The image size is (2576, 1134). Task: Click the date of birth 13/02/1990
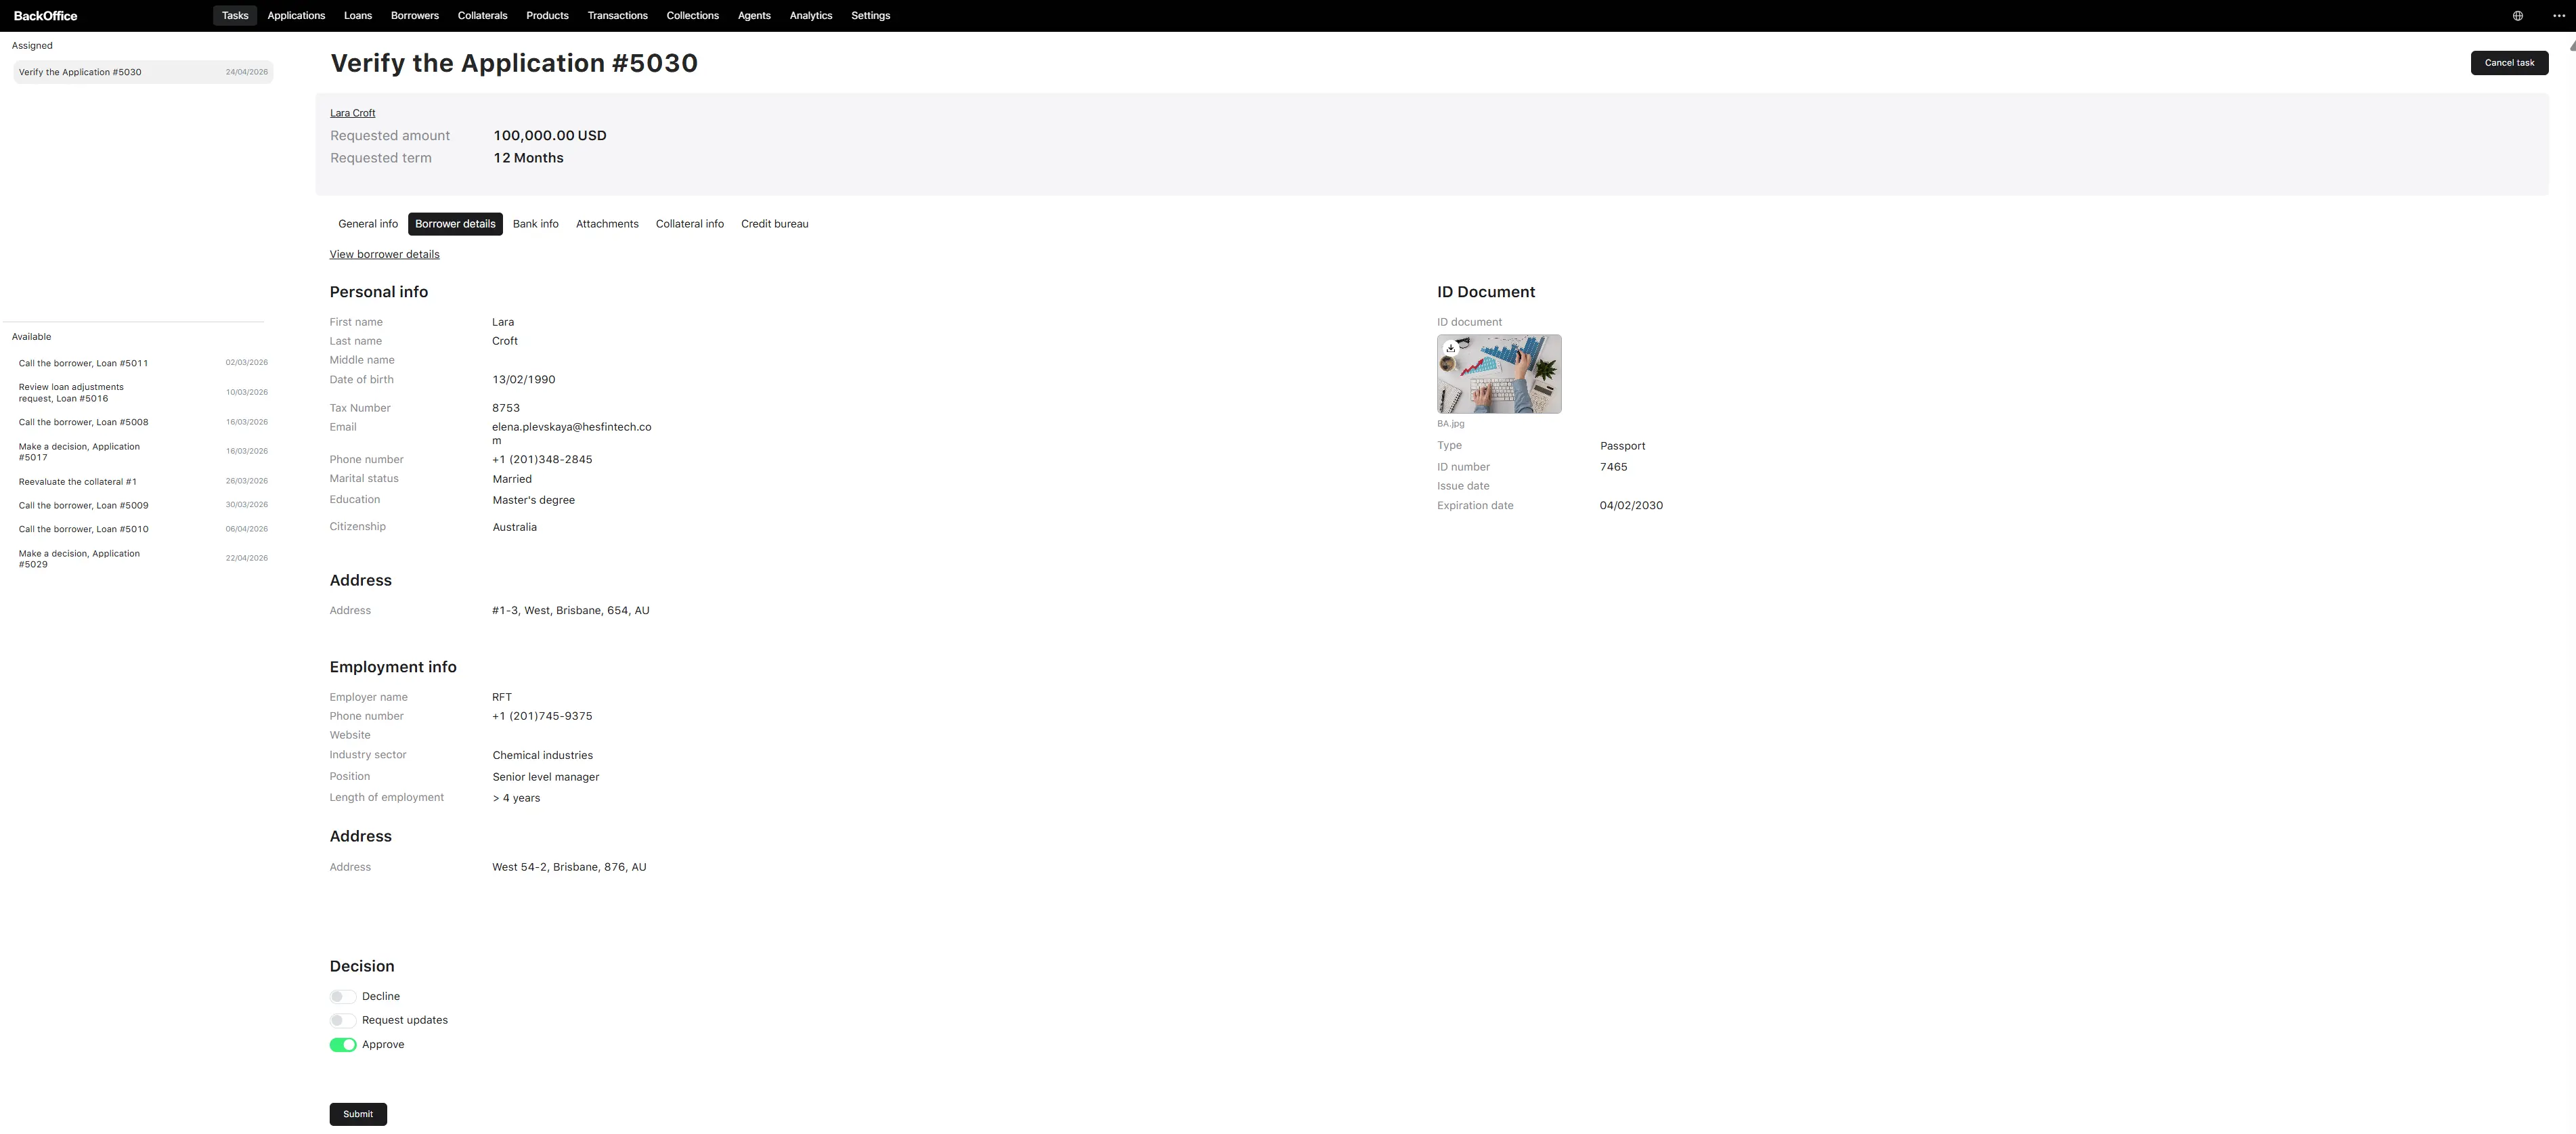click(524, 380)
